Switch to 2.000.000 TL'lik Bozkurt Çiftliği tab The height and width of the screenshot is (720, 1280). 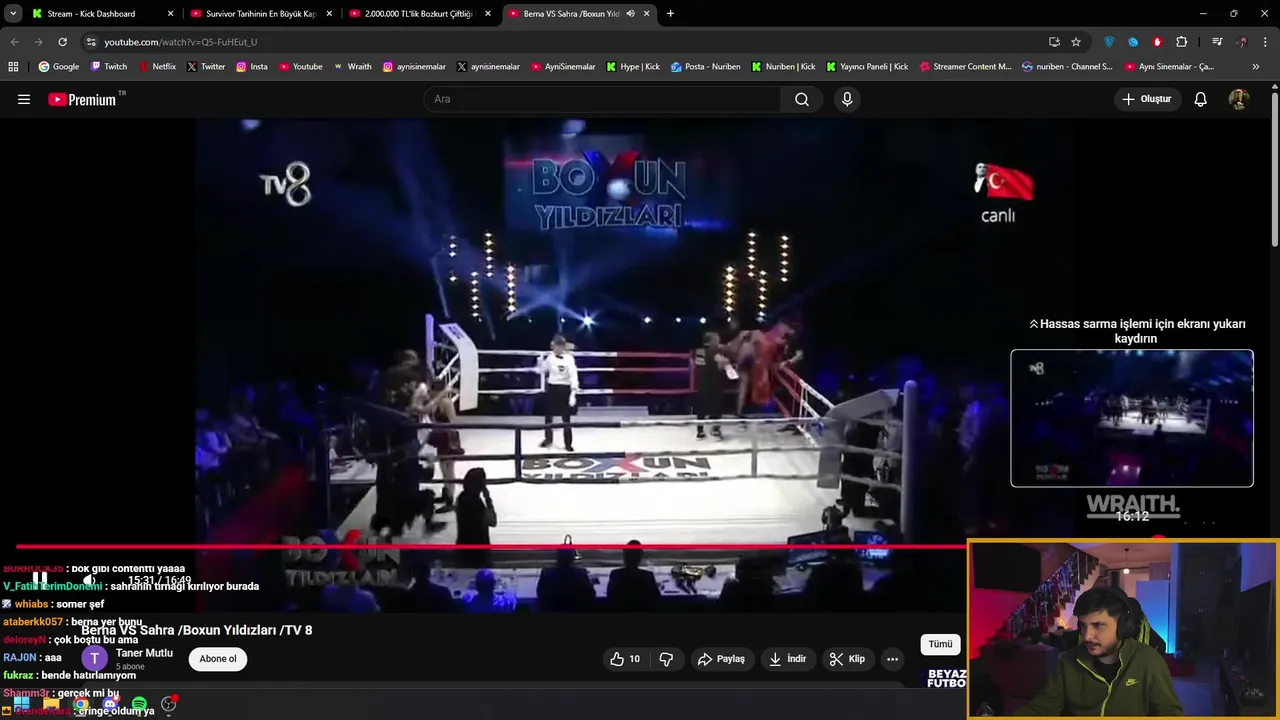click(418, 14)
